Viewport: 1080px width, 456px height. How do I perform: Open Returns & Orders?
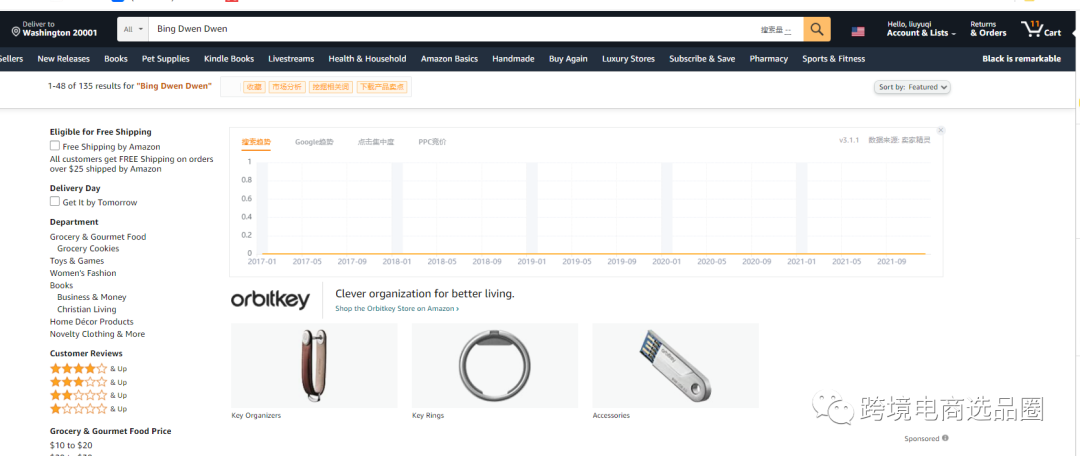(x=988, y=29)
